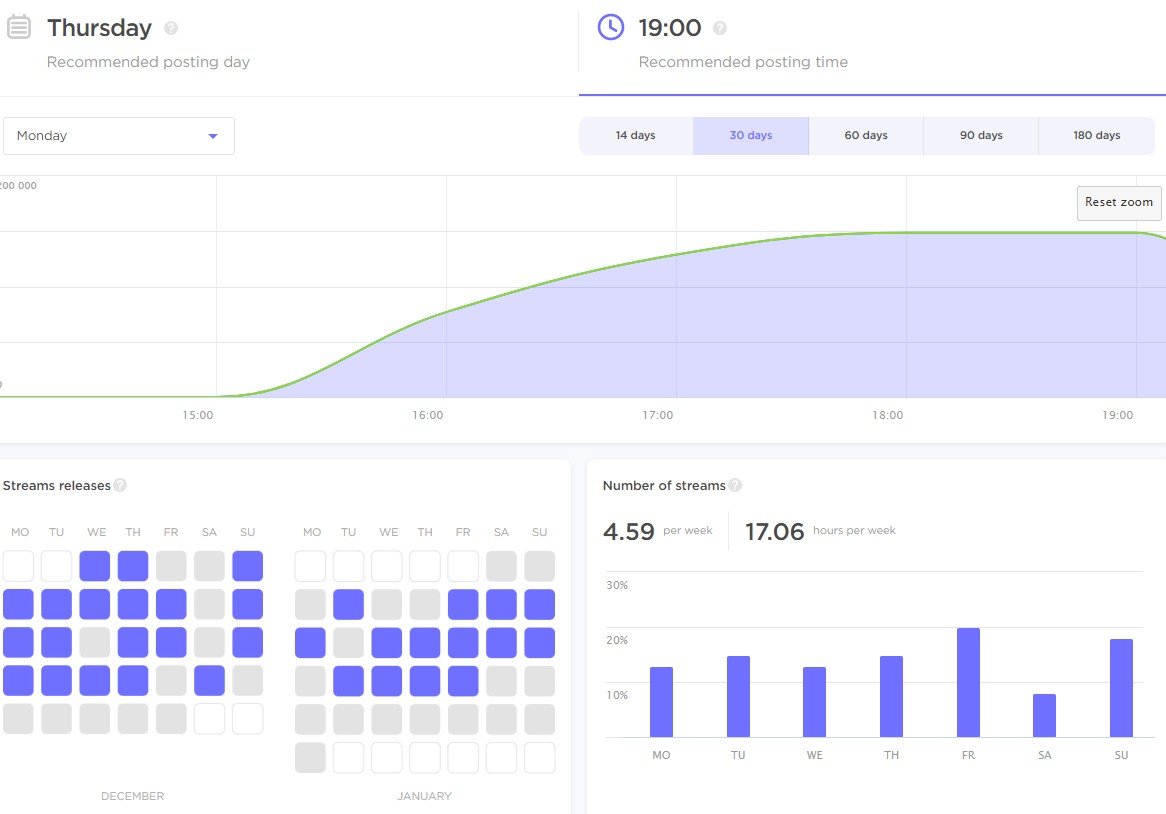Image resolution: width=1166 pixels, height=814 pixels.
Task: Click the Monday bar in streams chart
Action: [x=661, y=702]
